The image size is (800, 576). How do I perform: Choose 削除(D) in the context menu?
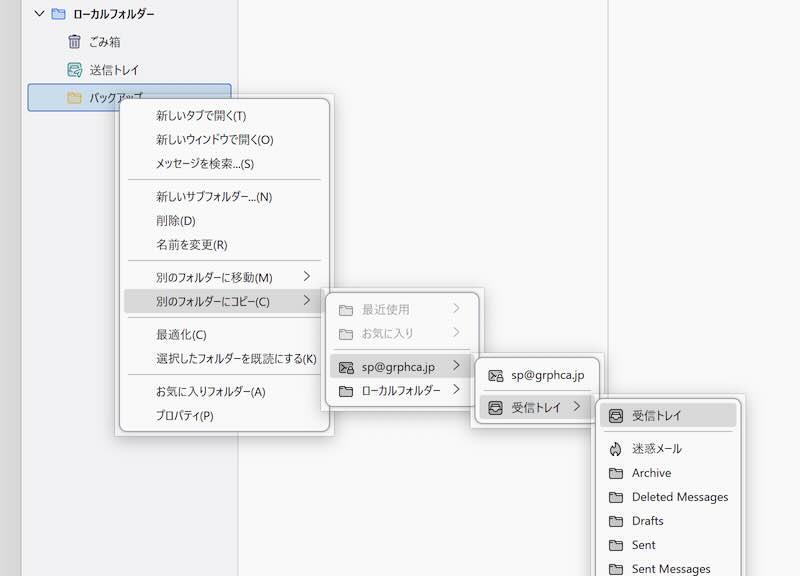click(175, 221)
